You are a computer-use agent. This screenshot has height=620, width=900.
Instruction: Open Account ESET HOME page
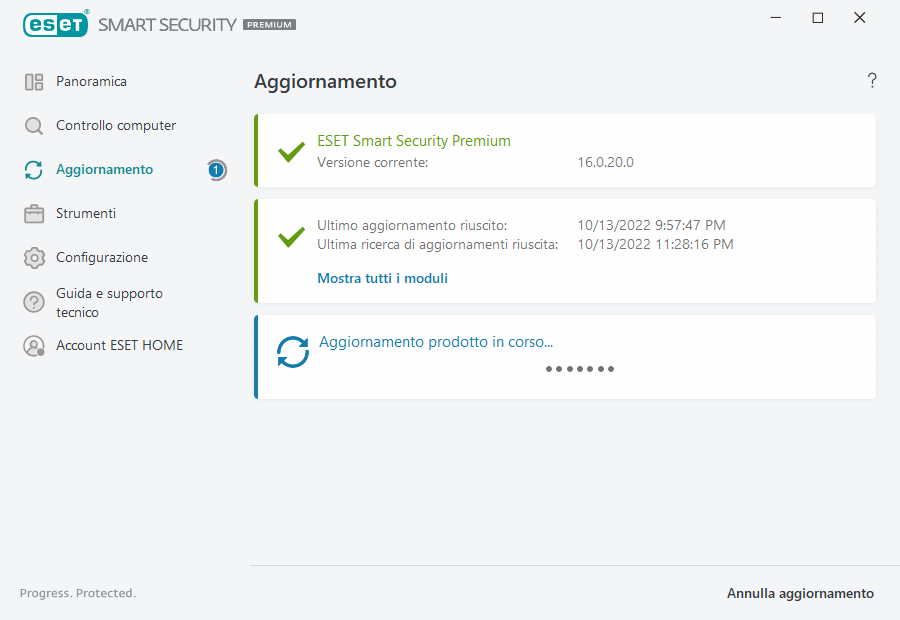tap(119, 346)
